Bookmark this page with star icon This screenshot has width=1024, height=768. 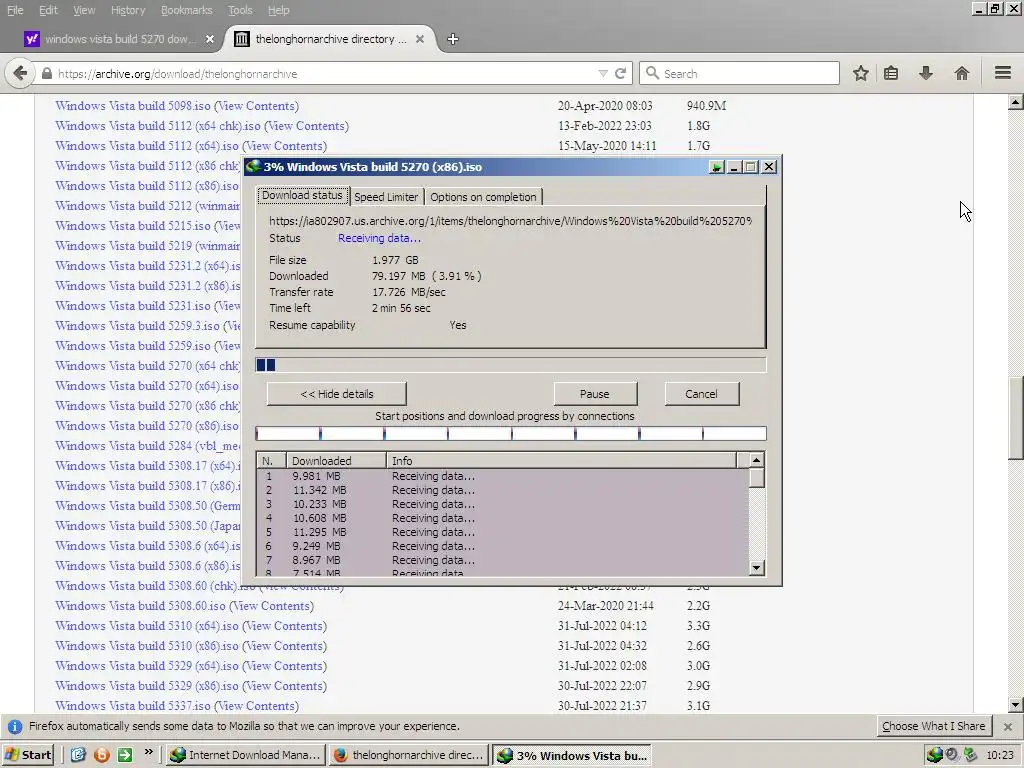860,73
